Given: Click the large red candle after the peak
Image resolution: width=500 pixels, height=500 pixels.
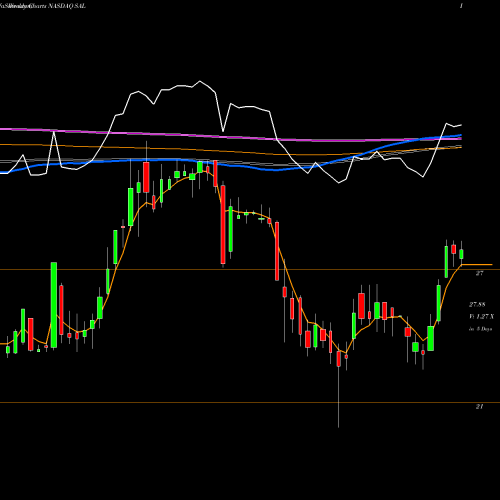Looking at the screenshot, I should [223, 225].
